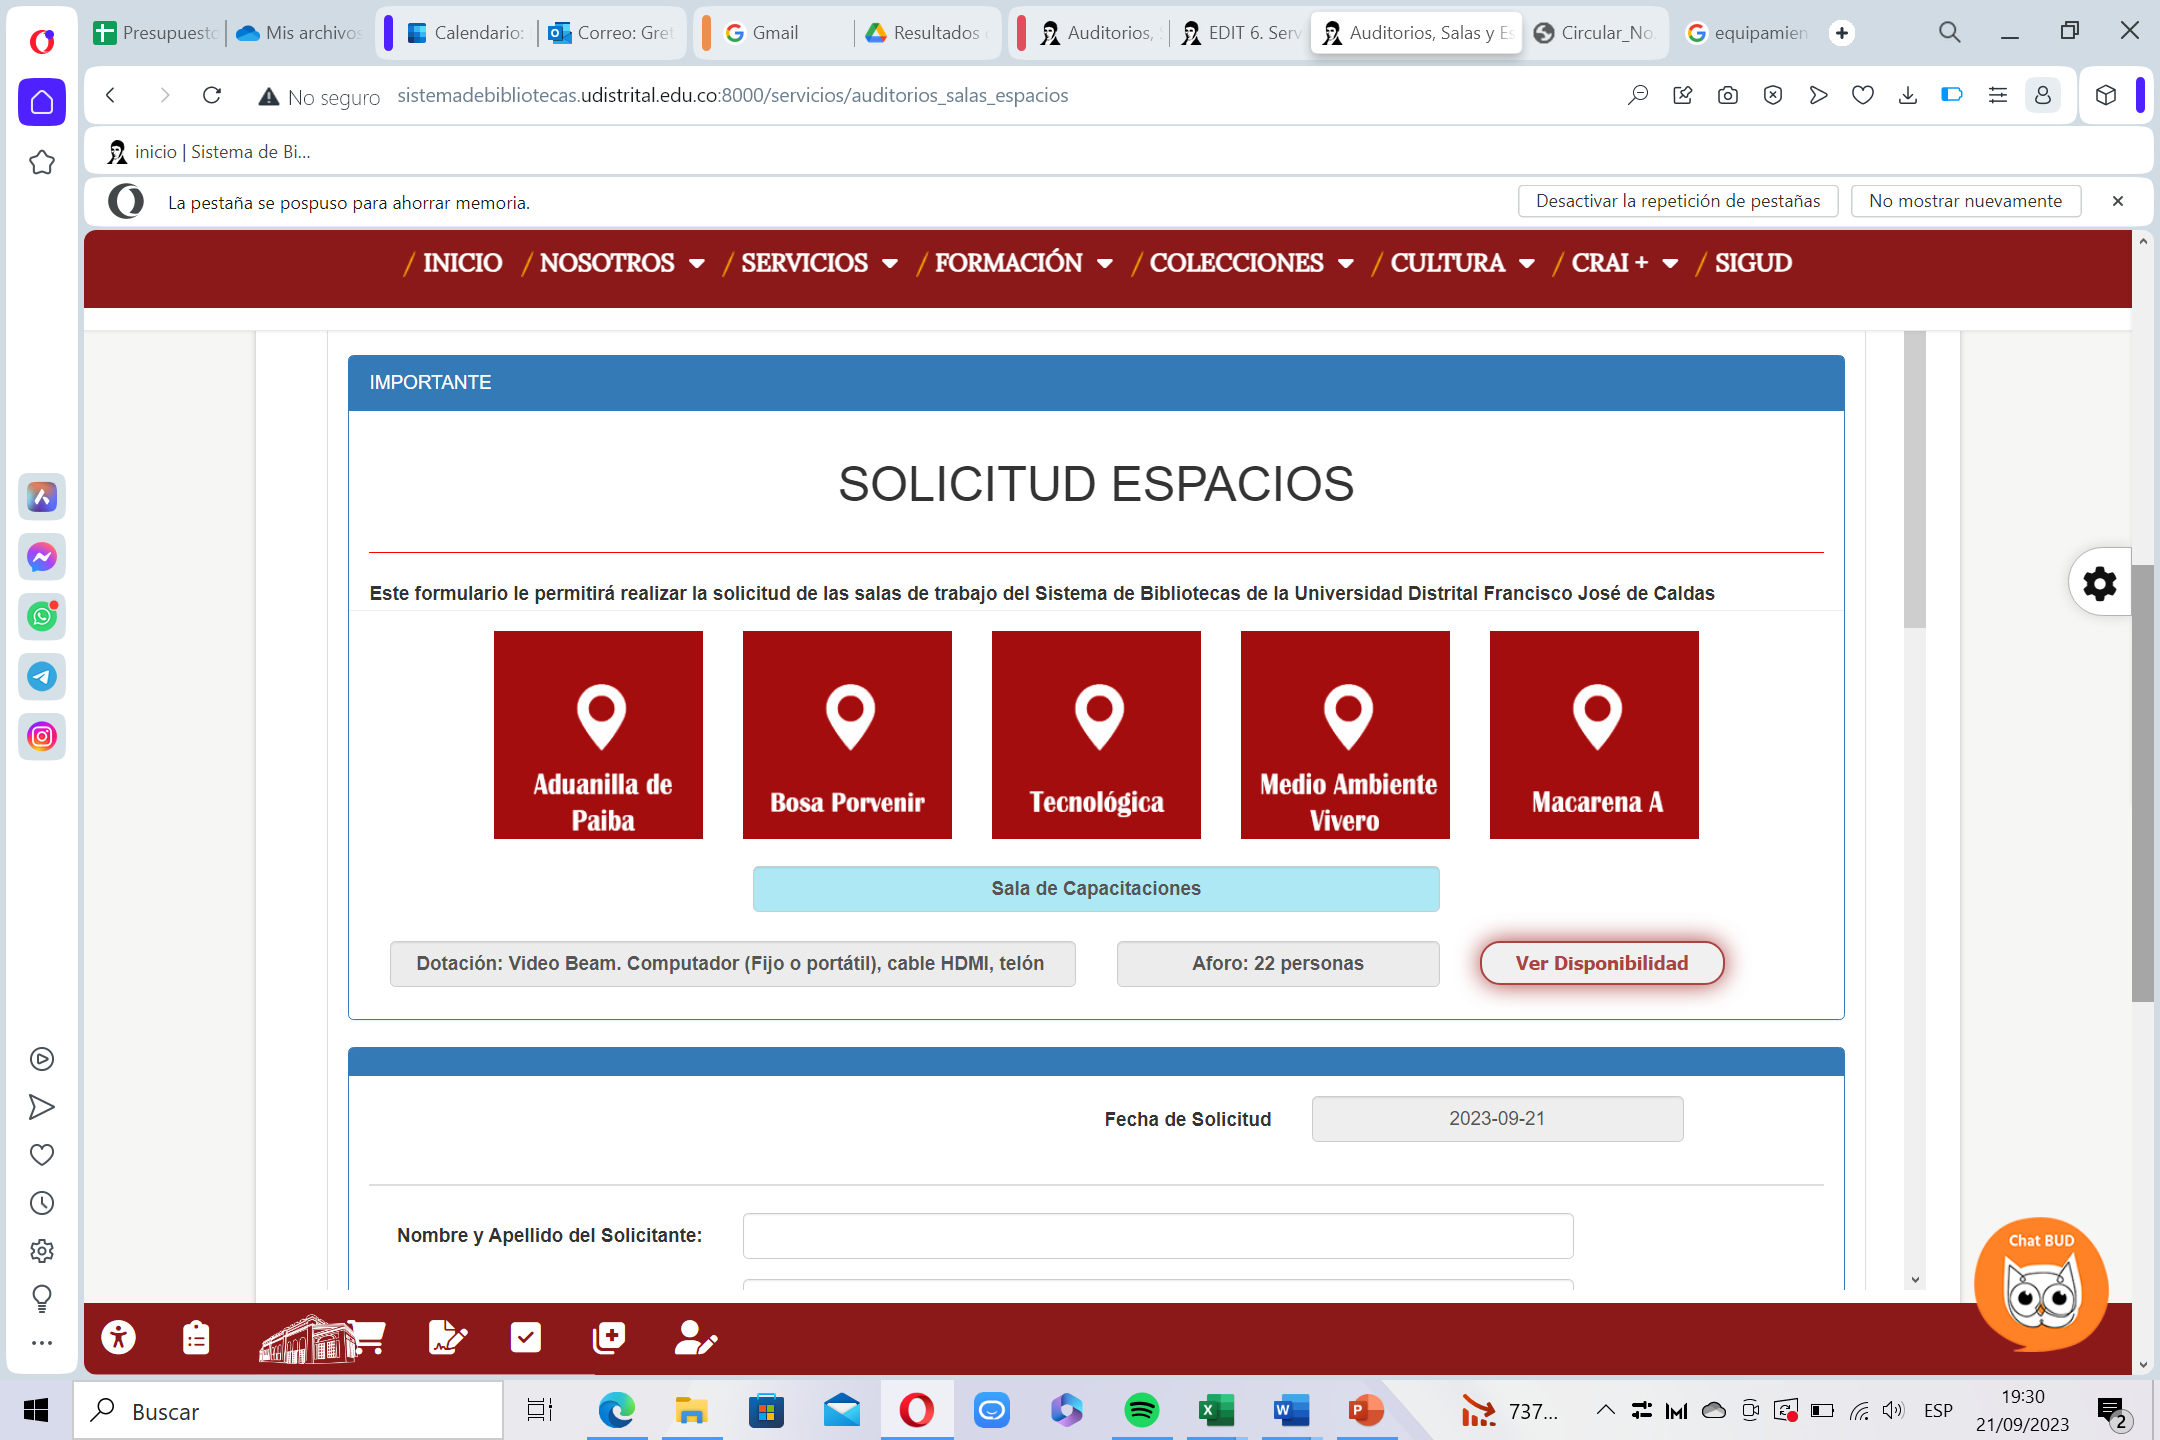Click the snapshot camera icon in address bar

click(1727, 95)
